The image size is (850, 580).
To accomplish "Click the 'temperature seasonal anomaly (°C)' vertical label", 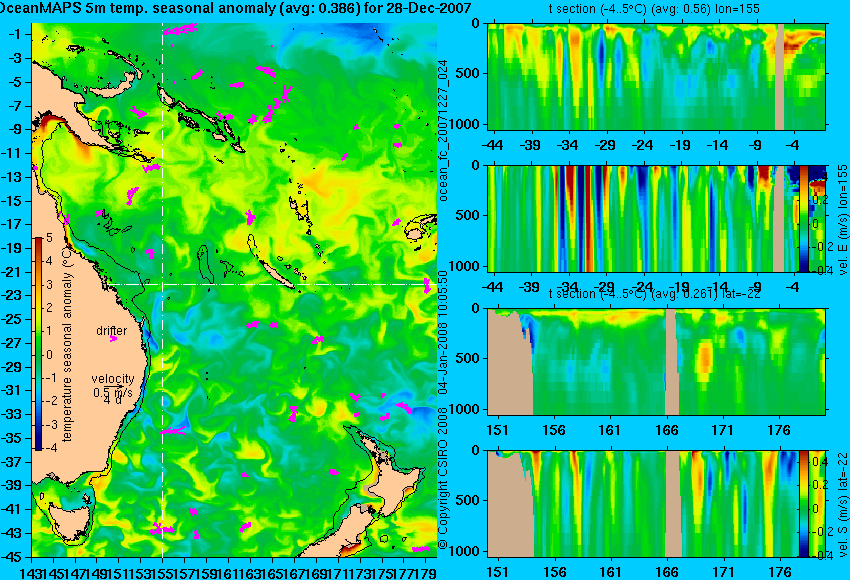I will 67,344.
